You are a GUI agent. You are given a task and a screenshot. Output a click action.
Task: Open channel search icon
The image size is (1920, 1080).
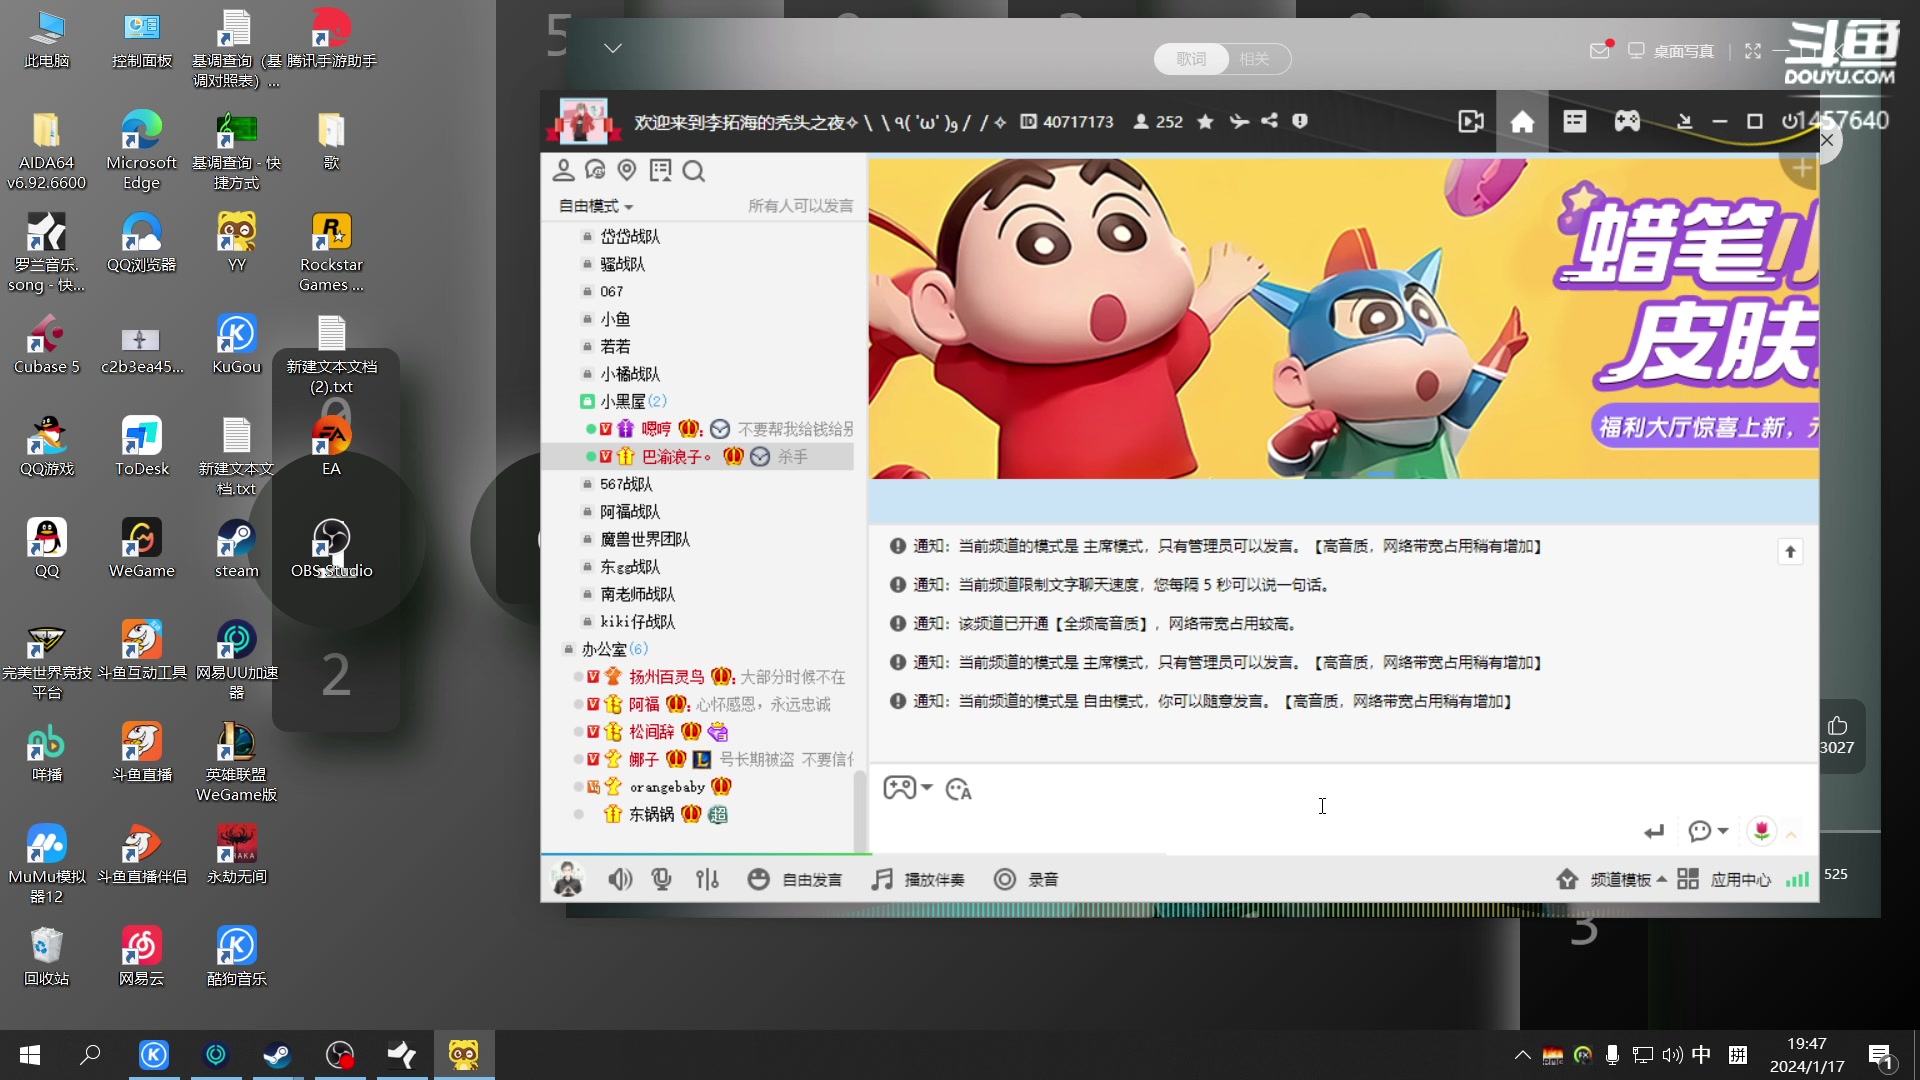[694, 170]
